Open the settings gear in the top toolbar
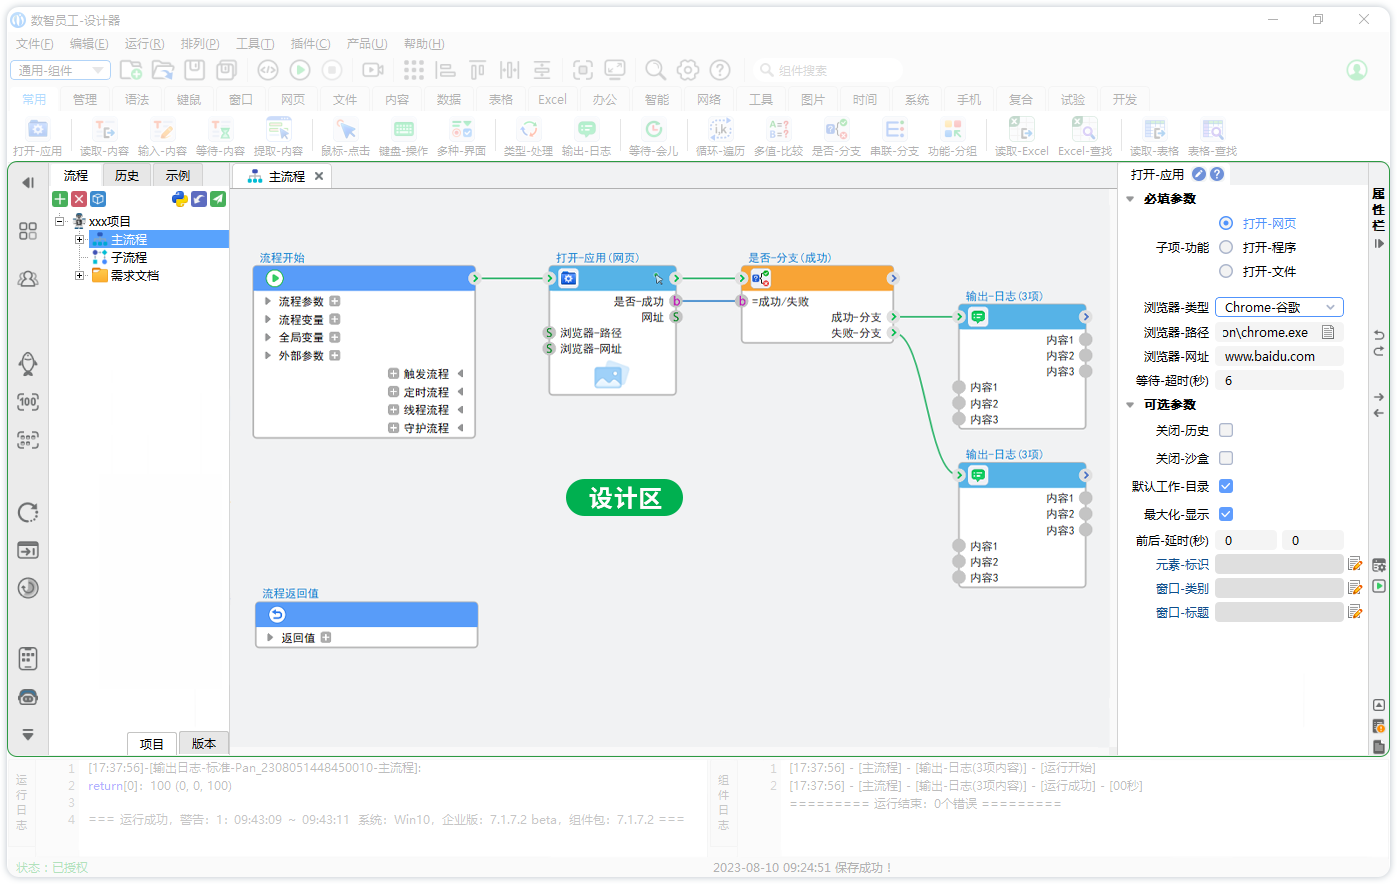 [x=688, y=70]
